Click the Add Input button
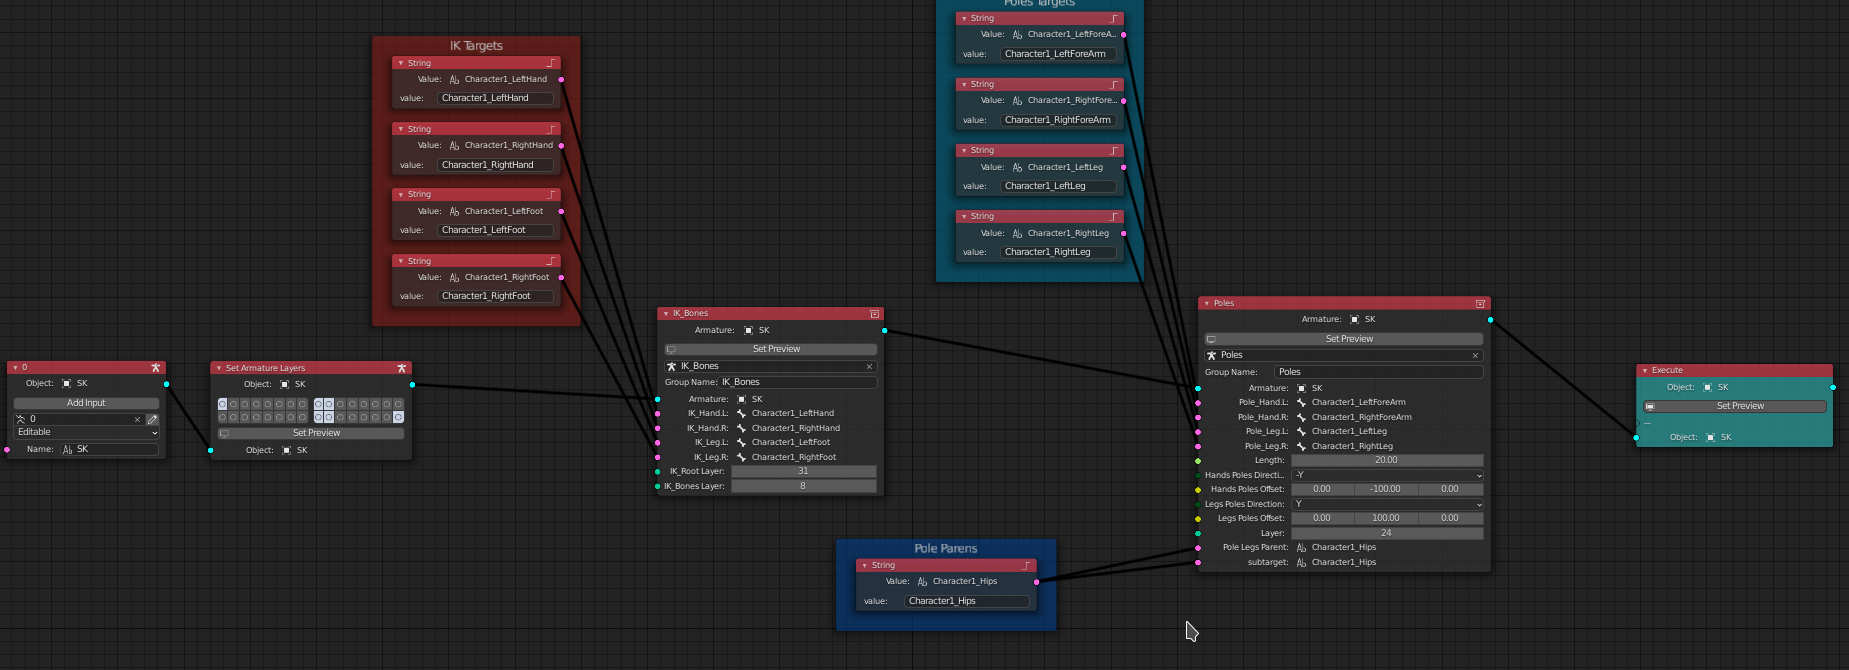The image size is (1849, 670). [86, 403]
